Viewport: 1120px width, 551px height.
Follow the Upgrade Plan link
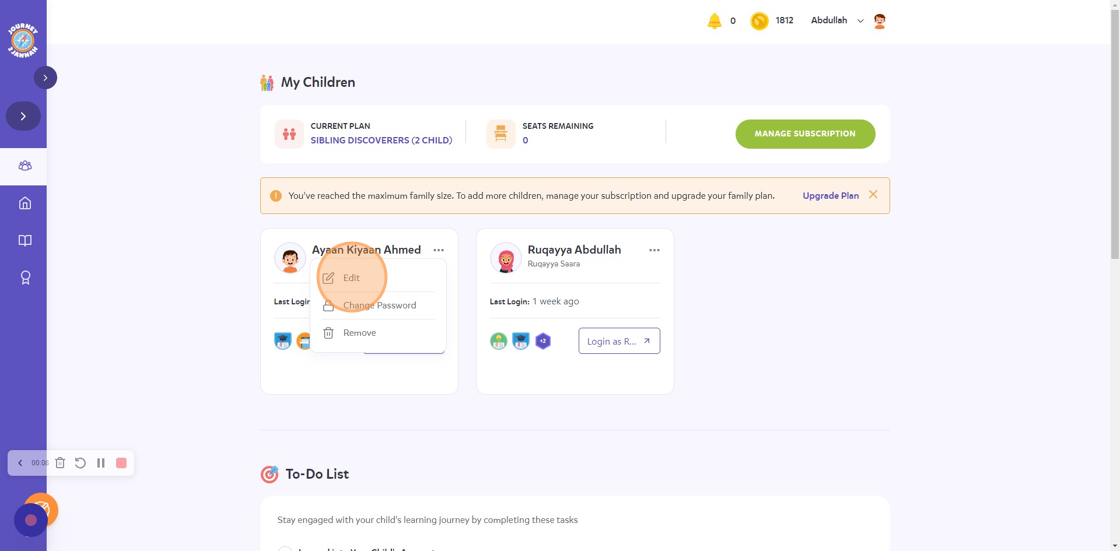[x=831, y=195]
